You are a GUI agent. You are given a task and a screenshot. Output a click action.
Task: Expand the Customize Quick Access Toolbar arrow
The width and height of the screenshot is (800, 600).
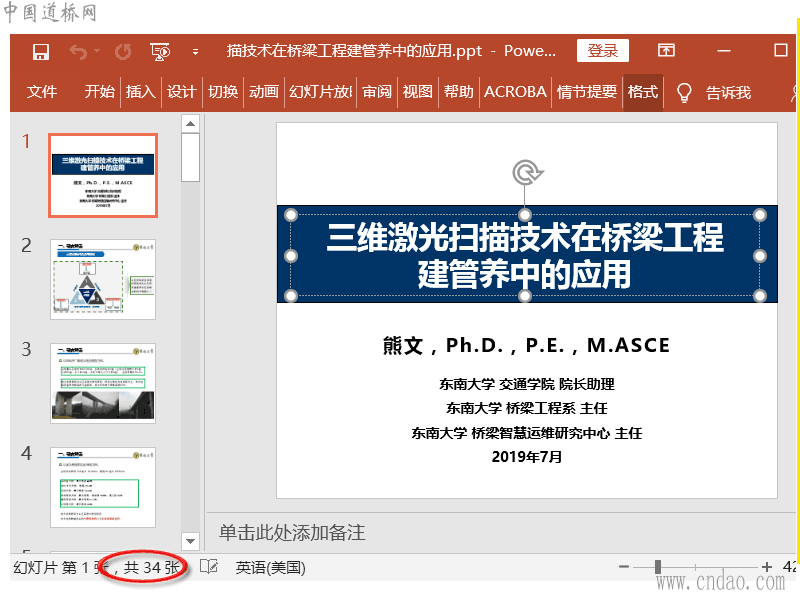click(x=195, y=52)
